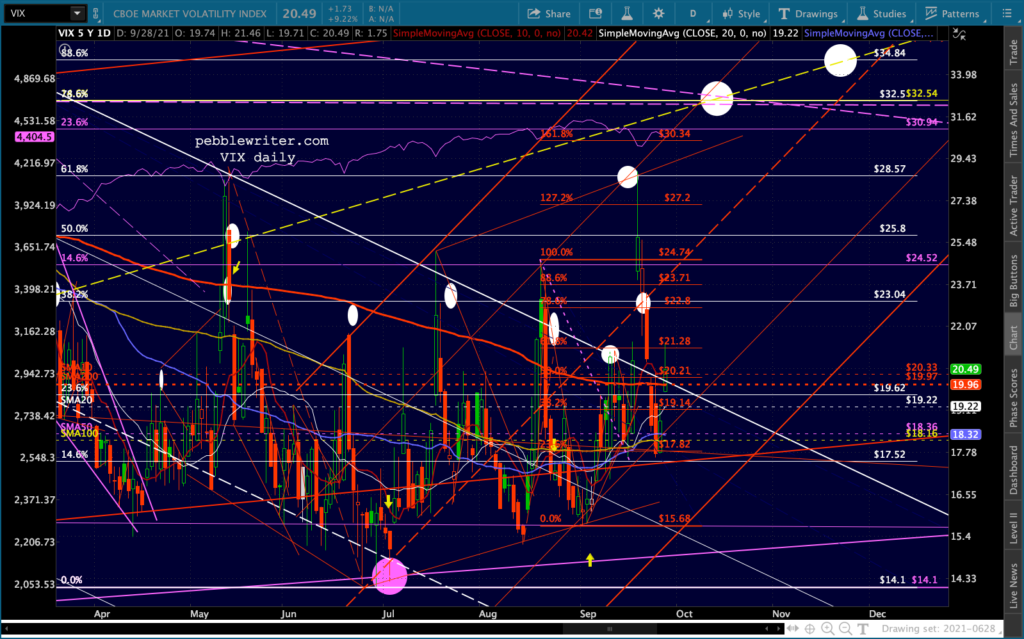
Task: Click the $30.34 red extension label
Action: pyautogui.click(x=674, y=133)
